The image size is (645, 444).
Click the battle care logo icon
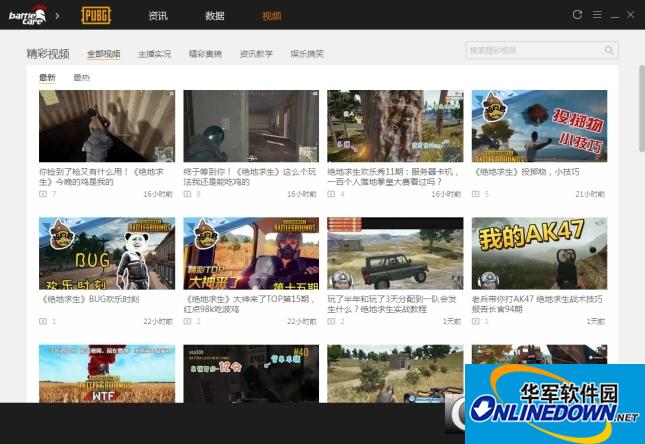point(27,15)
